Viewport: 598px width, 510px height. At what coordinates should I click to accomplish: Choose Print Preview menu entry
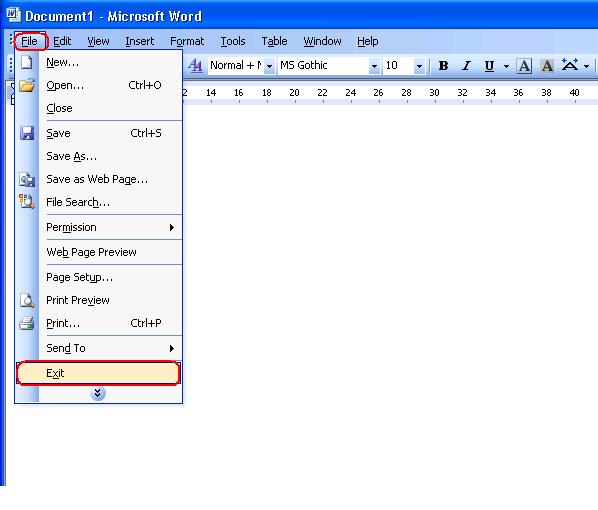tap(99, 300)
